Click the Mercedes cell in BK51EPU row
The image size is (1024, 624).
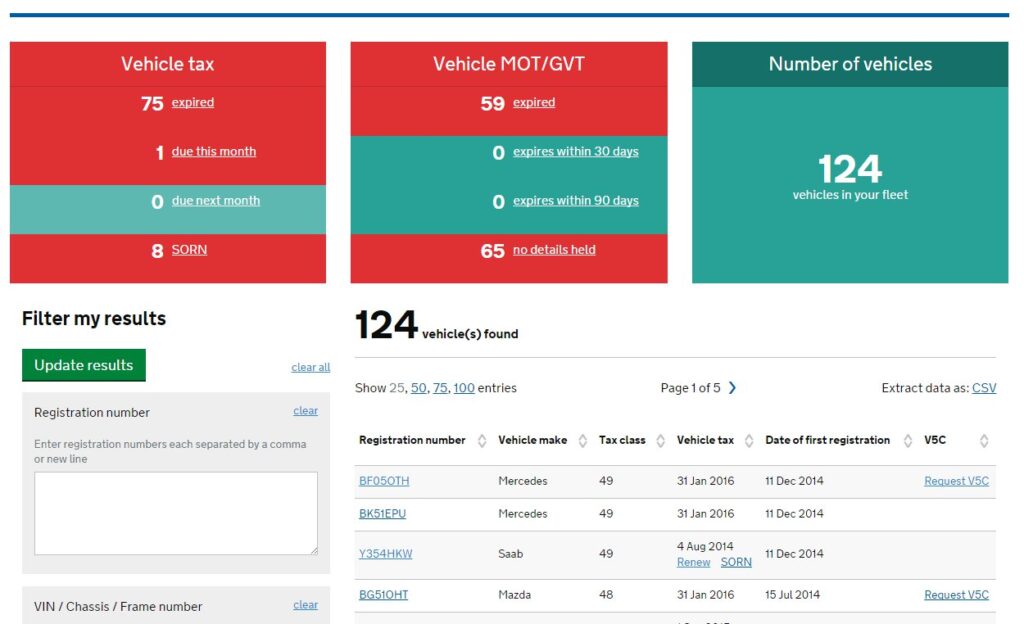point(522,514)
